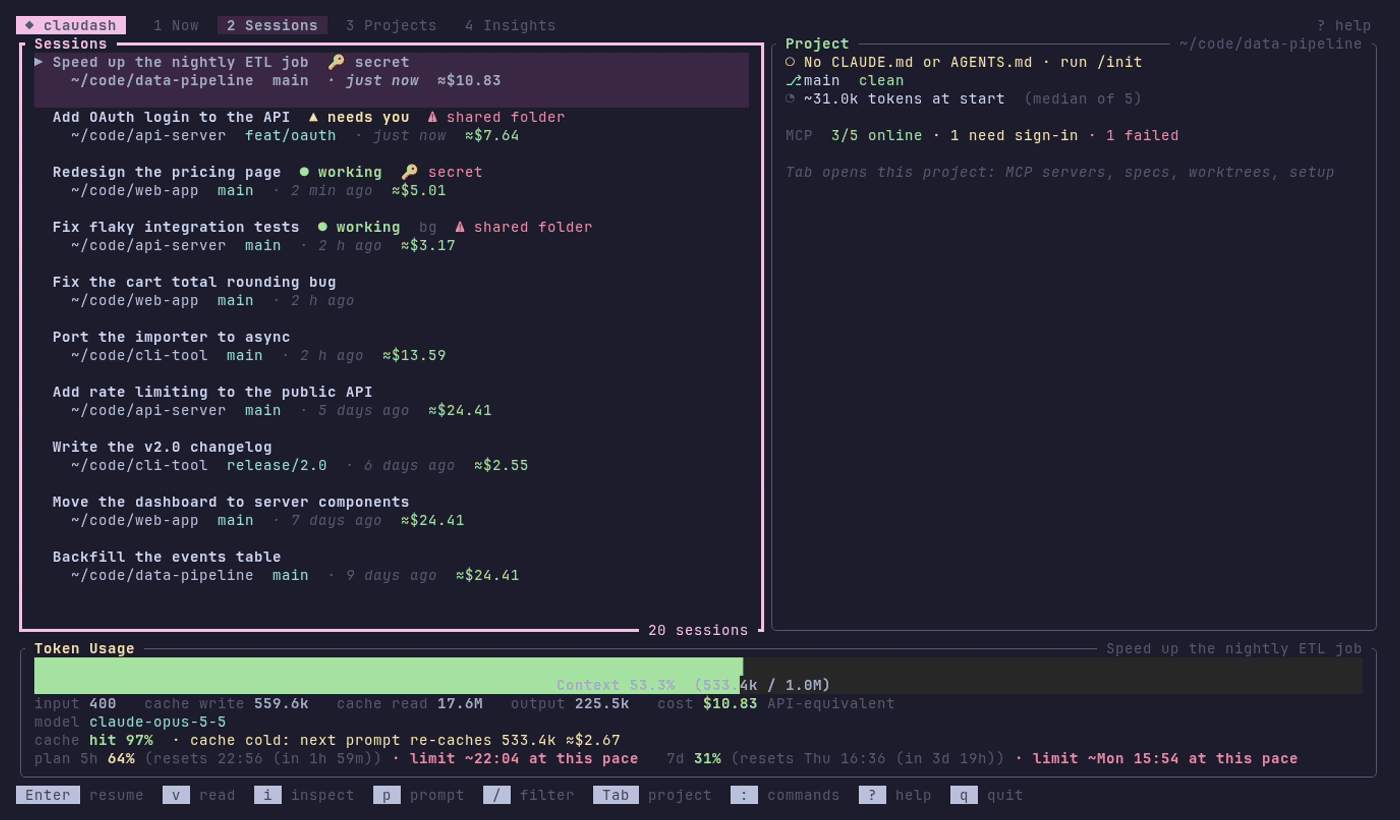The width and height of the screenshot is (1400, 820).
Task: Click the p prompt key hint
Action: tap(419, 795)
